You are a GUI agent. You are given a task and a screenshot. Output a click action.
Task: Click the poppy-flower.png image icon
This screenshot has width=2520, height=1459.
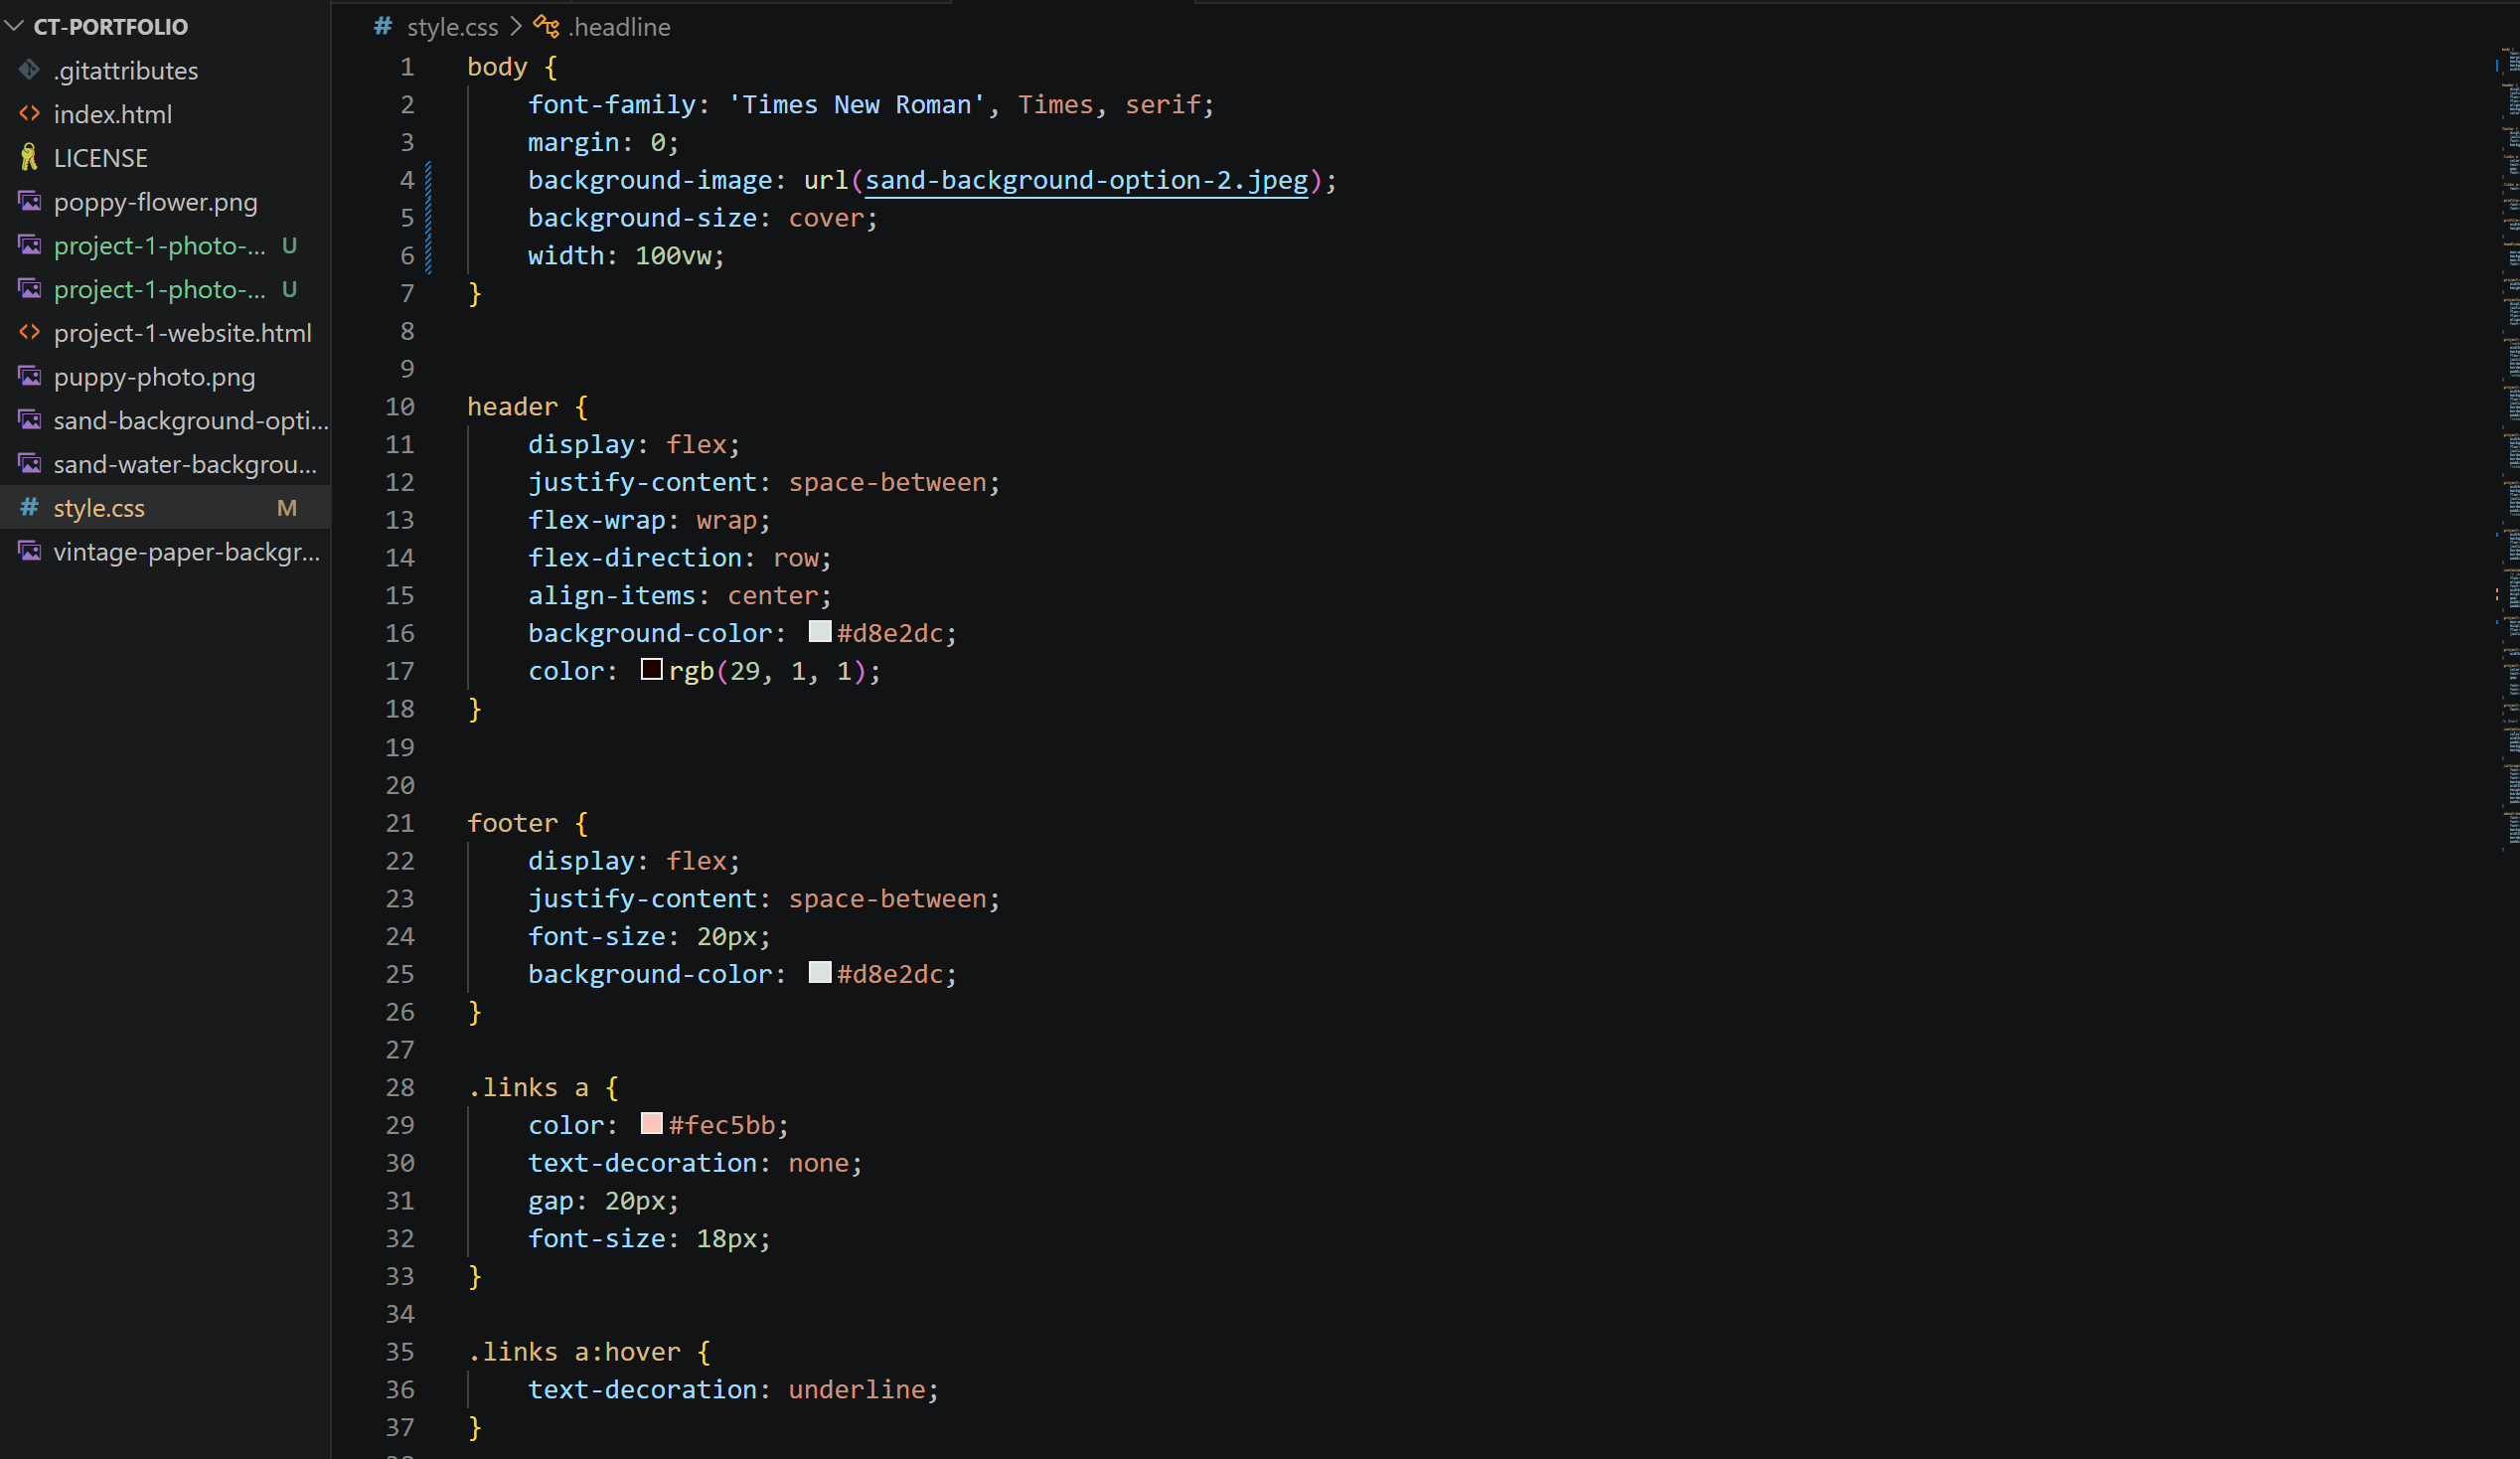30,202
